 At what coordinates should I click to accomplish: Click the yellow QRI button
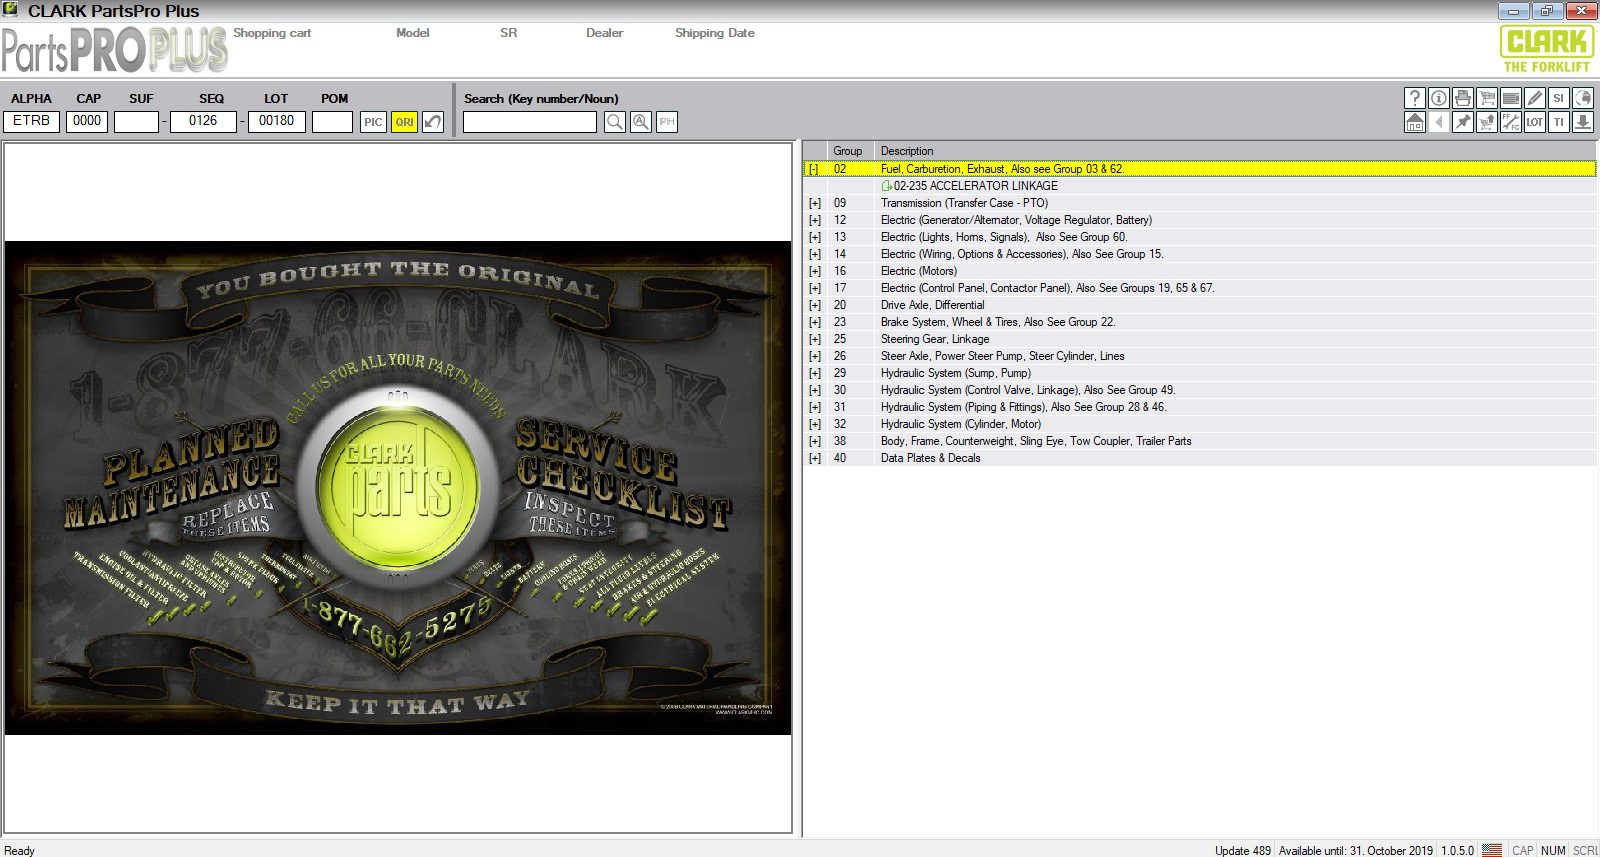click(x=404, y=122)
